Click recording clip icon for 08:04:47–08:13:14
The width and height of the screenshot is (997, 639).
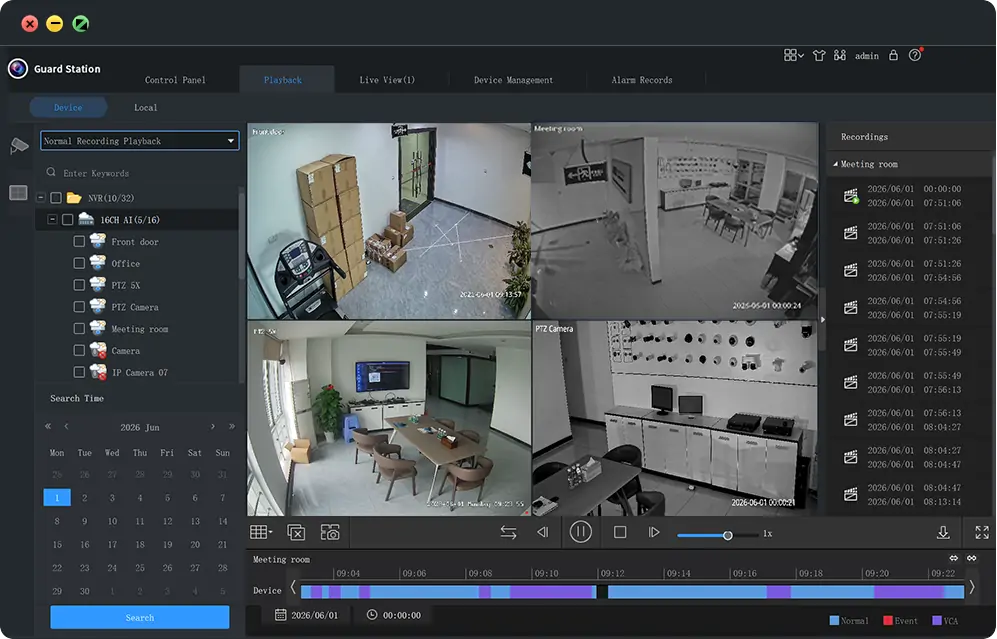pos(851,494)
